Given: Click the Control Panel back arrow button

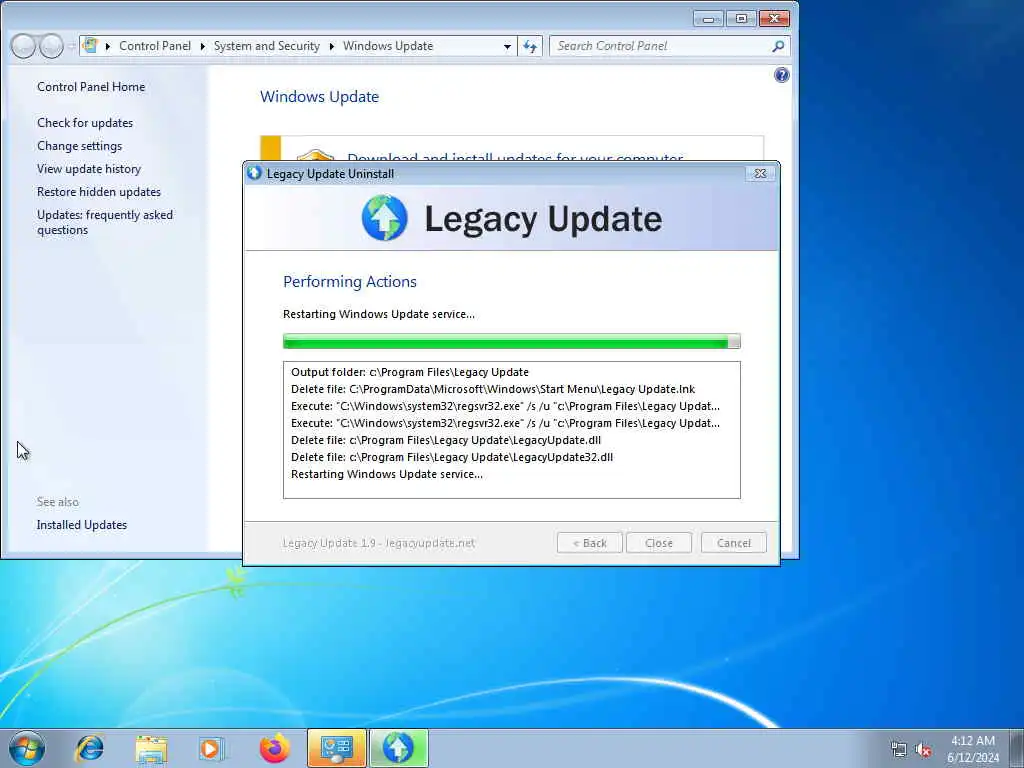Looking at the screenshot, I should pyautogui.click(x=24, y=46).
